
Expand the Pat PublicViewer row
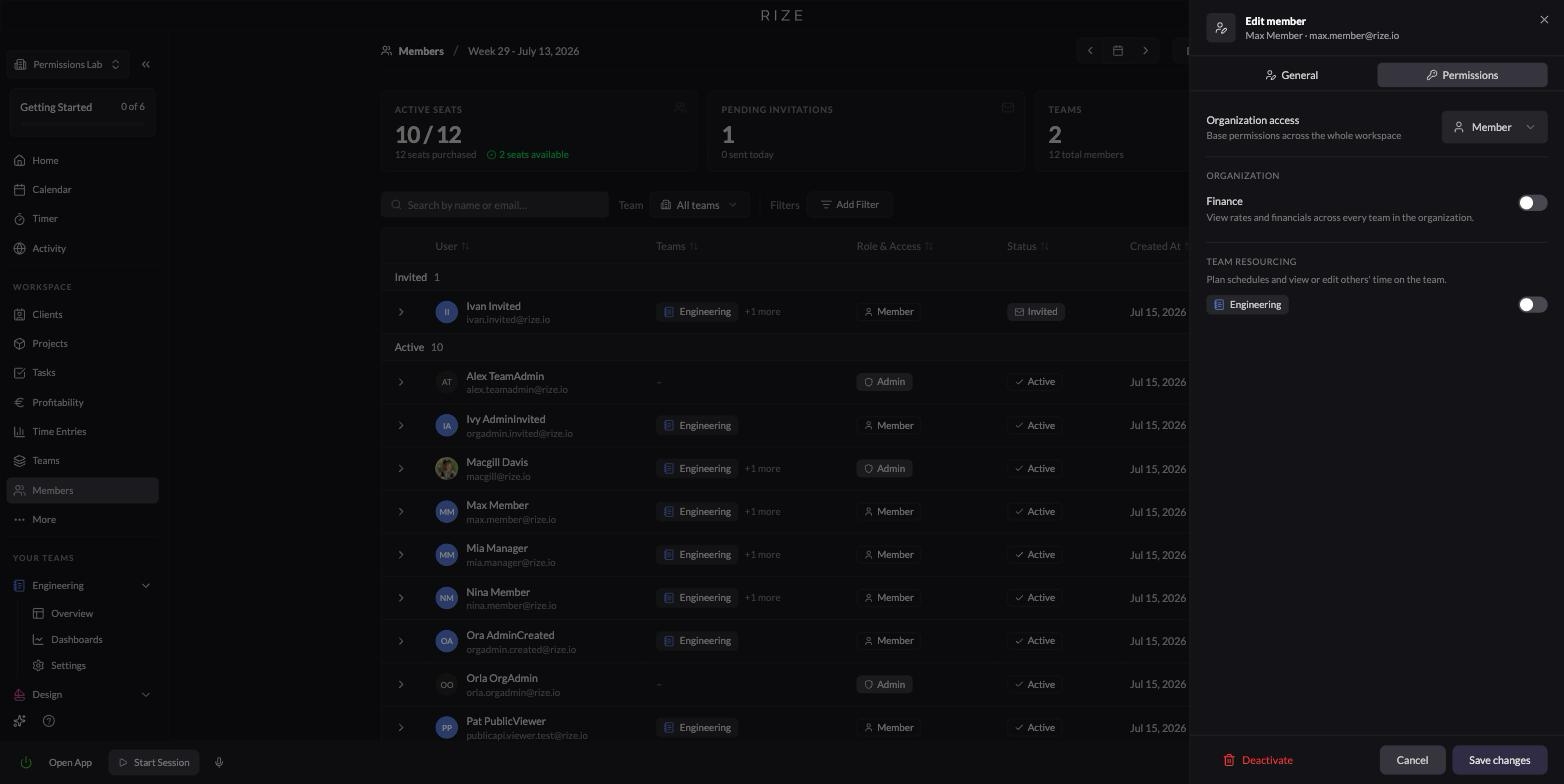click(401, 728)
